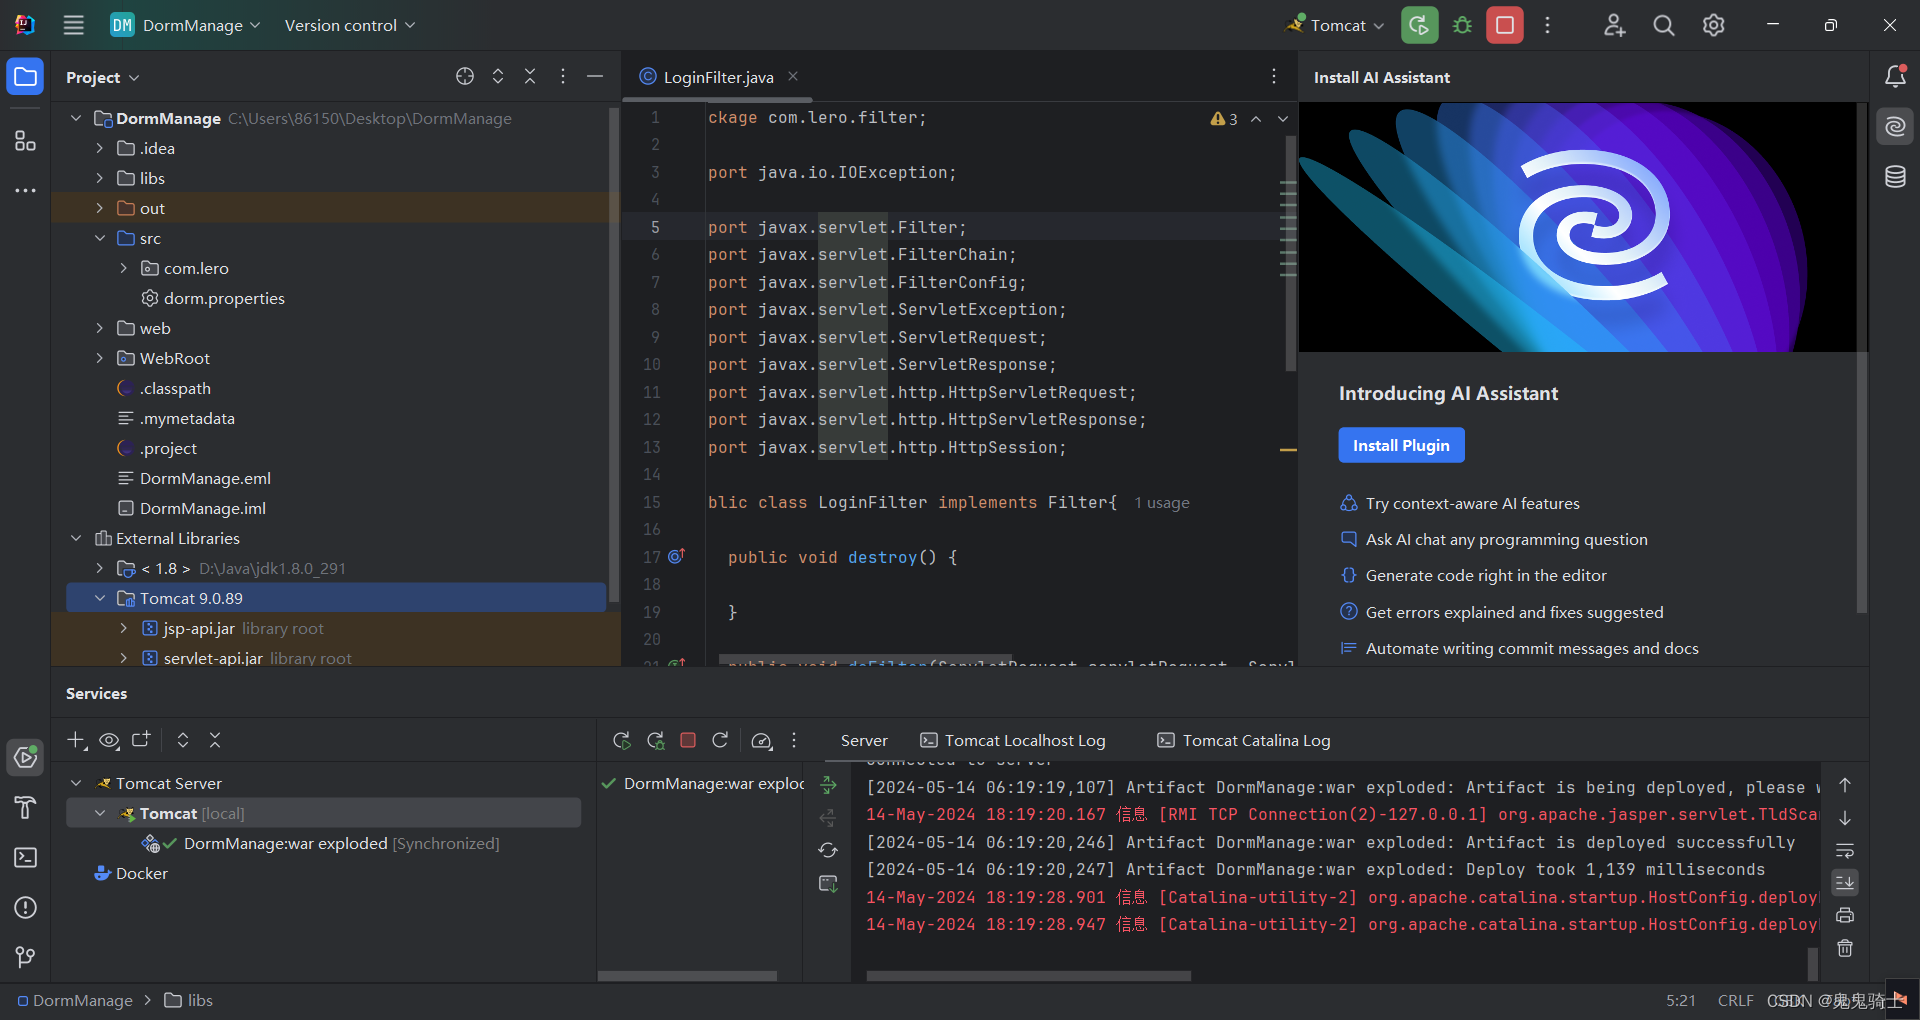Open the AI Assistant spiral sidebar icon
The image size is (1920, 1020).
click(1895, 127)
